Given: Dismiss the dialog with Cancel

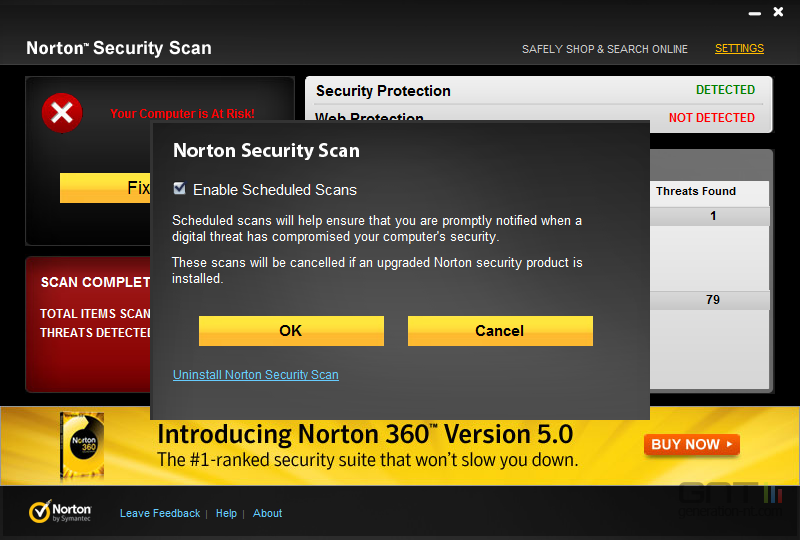Looking at the screenshot, I should [500, 331].
